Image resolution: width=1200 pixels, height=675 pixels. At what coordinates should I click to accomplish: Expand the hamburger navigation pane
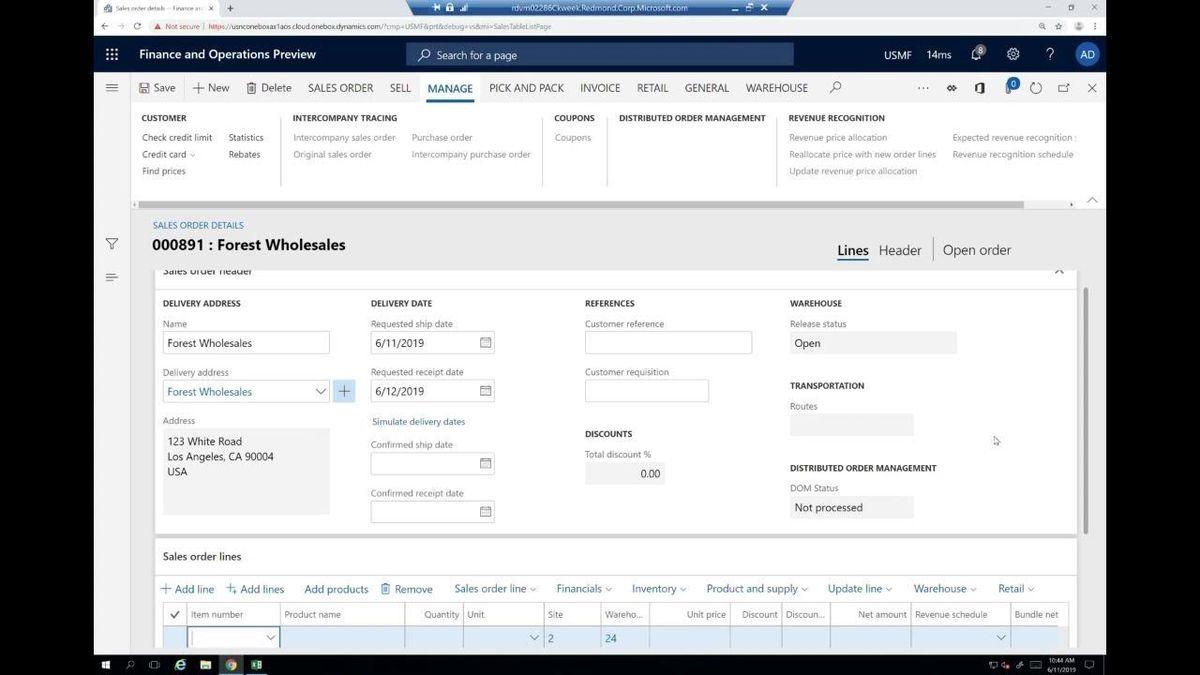[x=112, y=88]
